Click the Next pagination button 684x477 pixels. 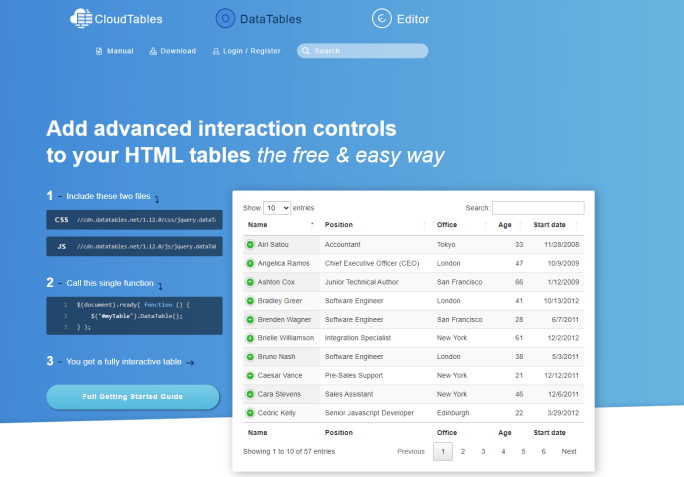(x=568, y=452)
